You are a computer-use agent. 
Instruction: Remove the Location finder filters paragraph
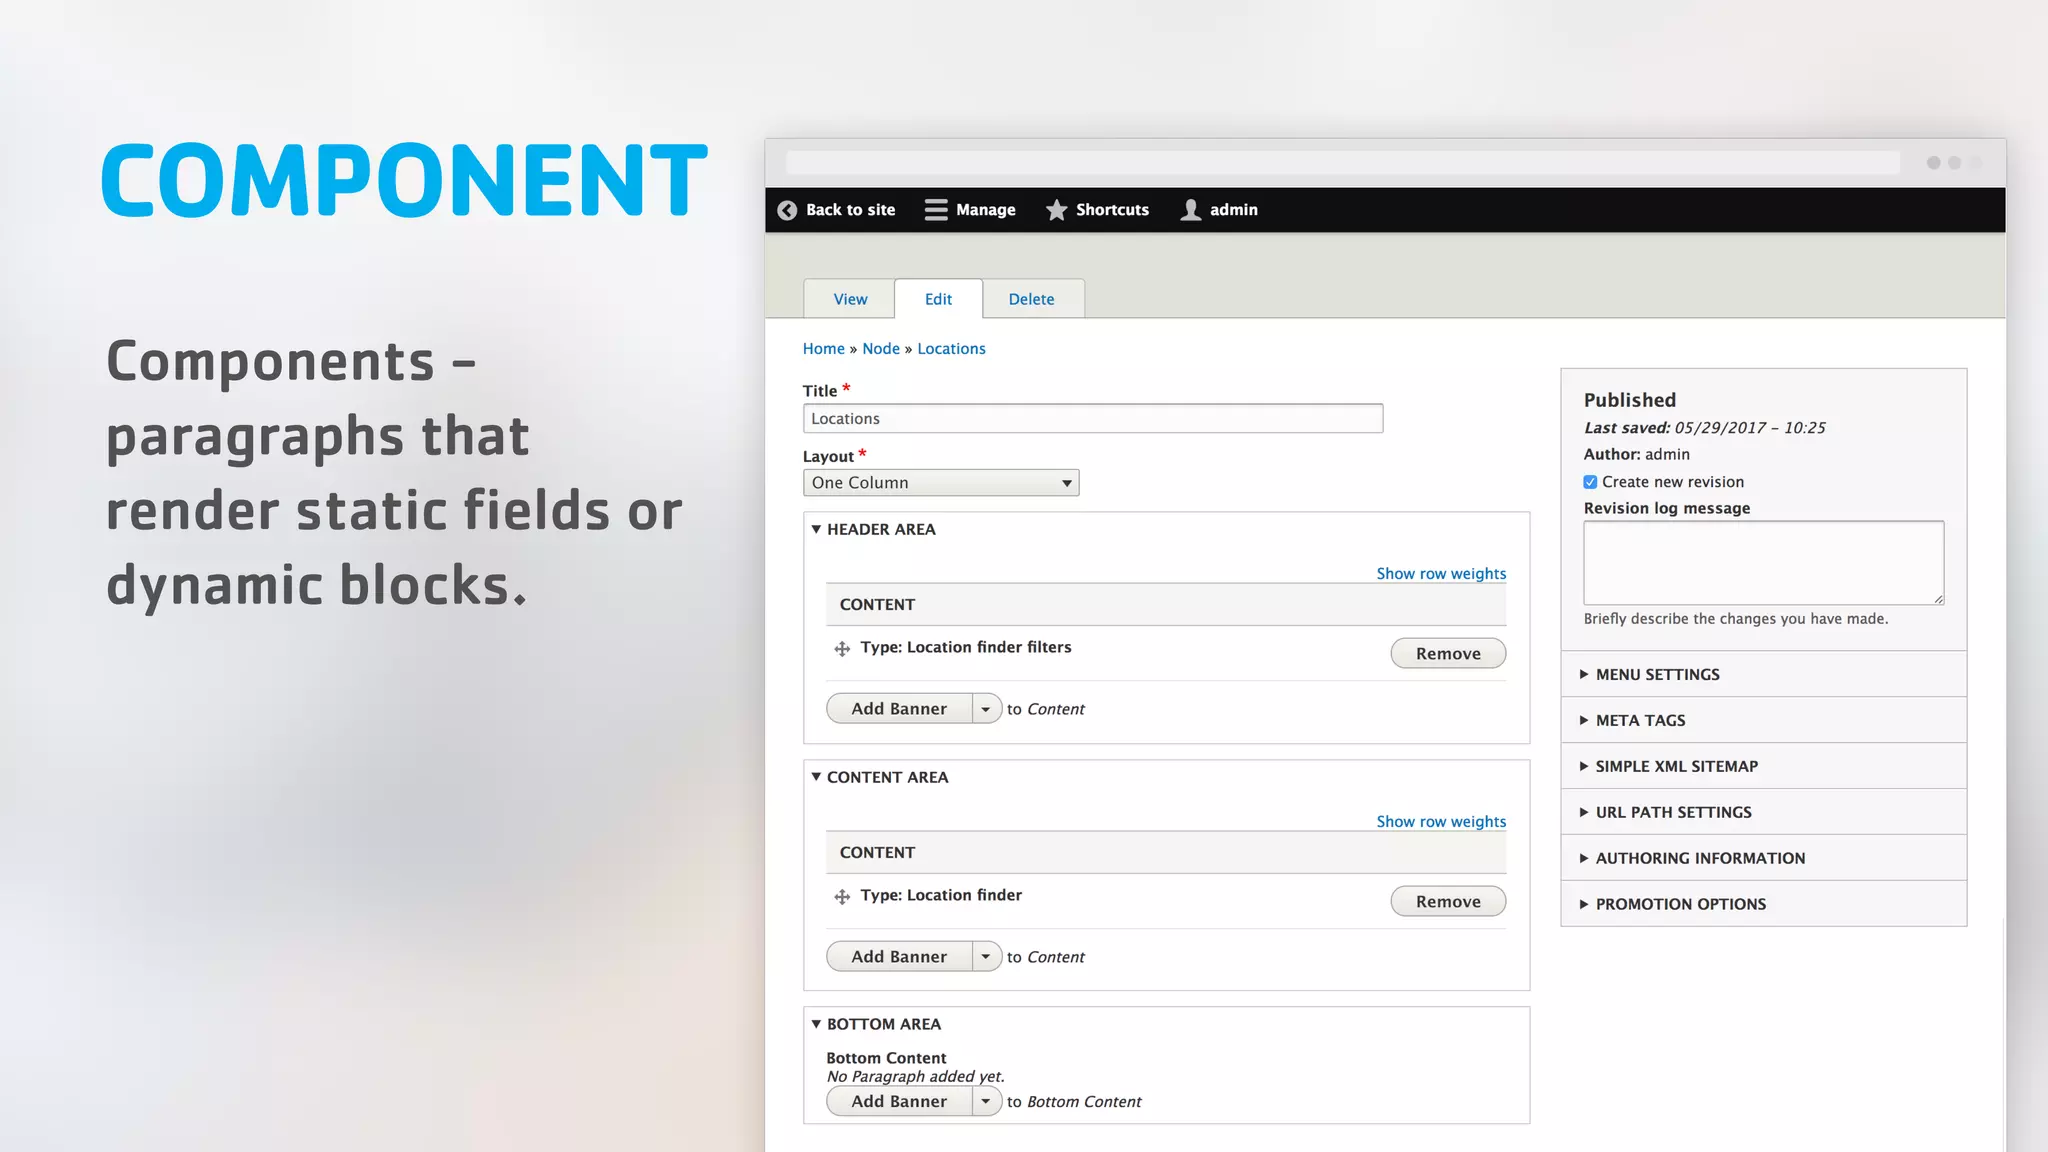pos(1448,654)
